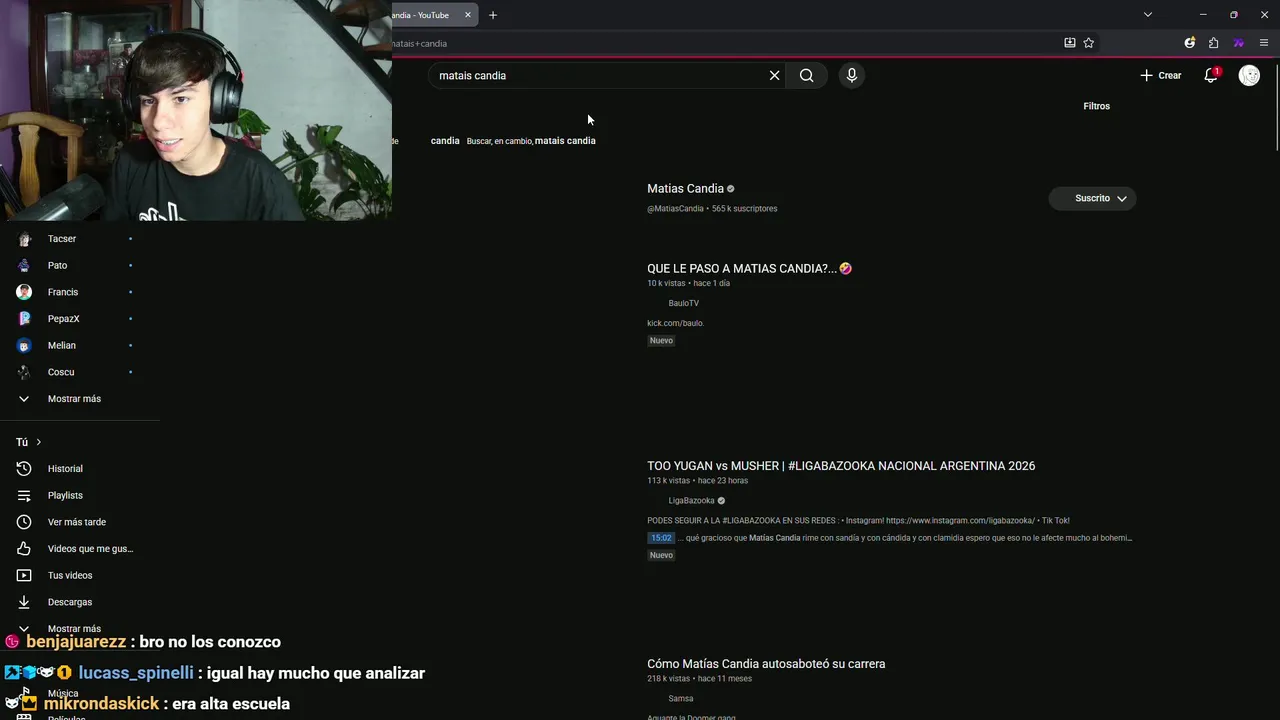
Task: Open the list all tabs chevron
Action: [1148, 15]
